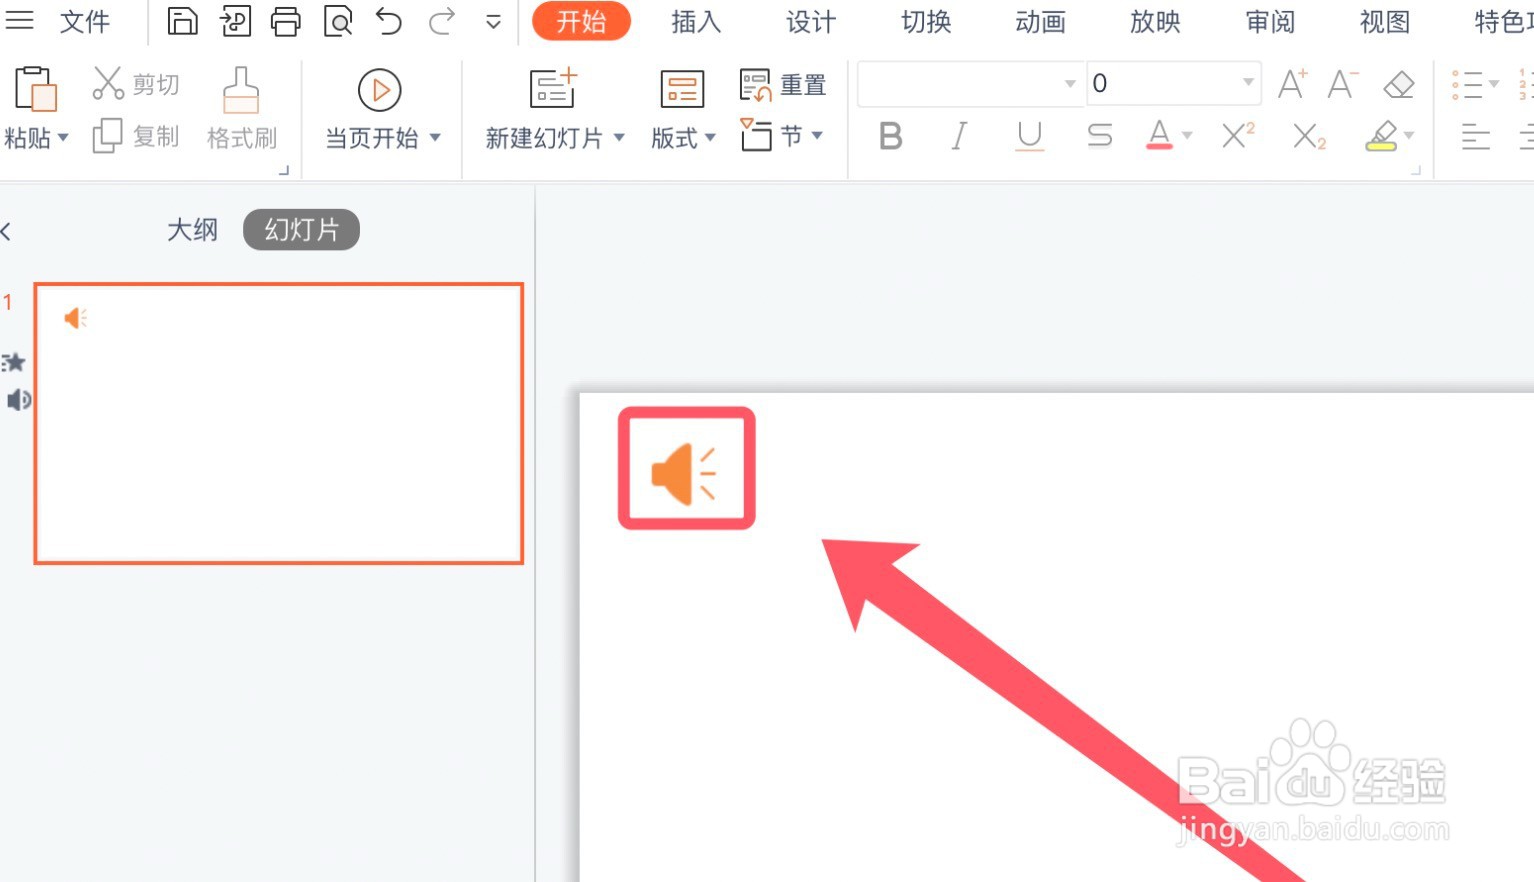This screenshot has width=1534, height=882.
Task: Click the animation star icon beside slide 1
Action: [x=14, y=362]
